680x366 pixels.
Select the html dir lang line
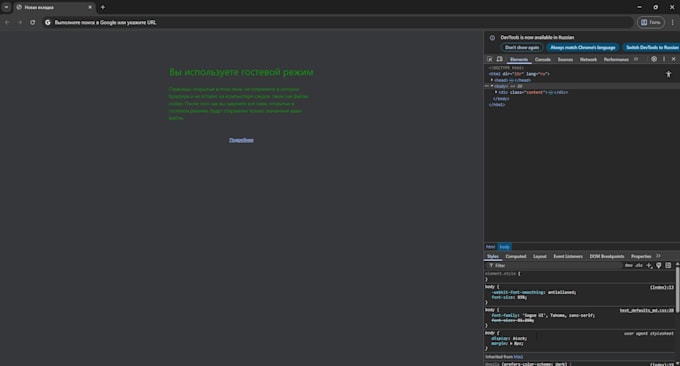click(x=519, y=74)
